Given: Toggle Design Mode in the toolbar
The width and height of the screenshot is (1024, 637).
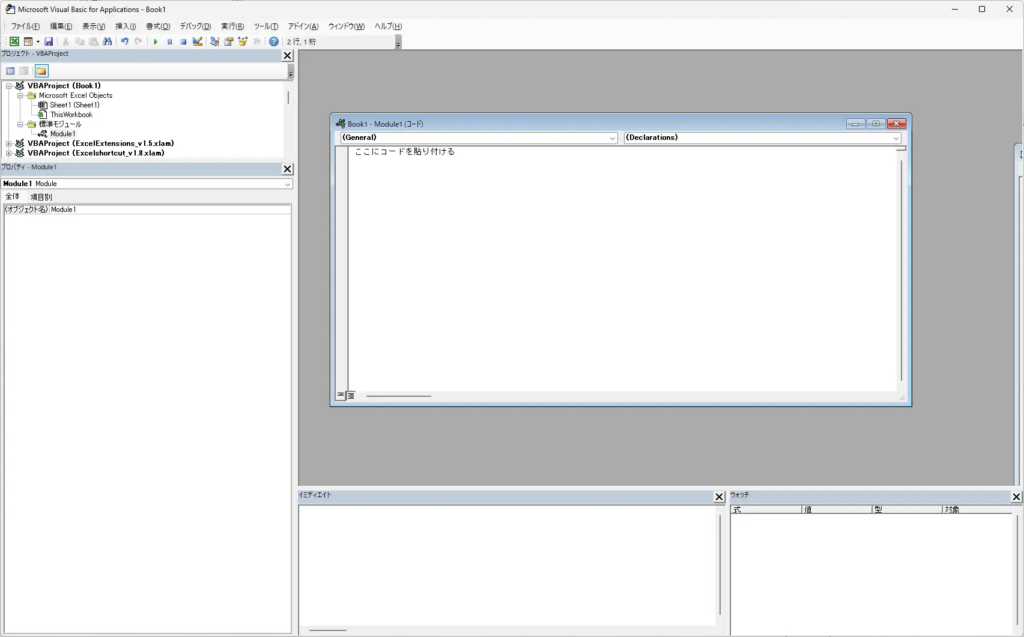Looking at the screenshot, I should (x=198, y=42).
